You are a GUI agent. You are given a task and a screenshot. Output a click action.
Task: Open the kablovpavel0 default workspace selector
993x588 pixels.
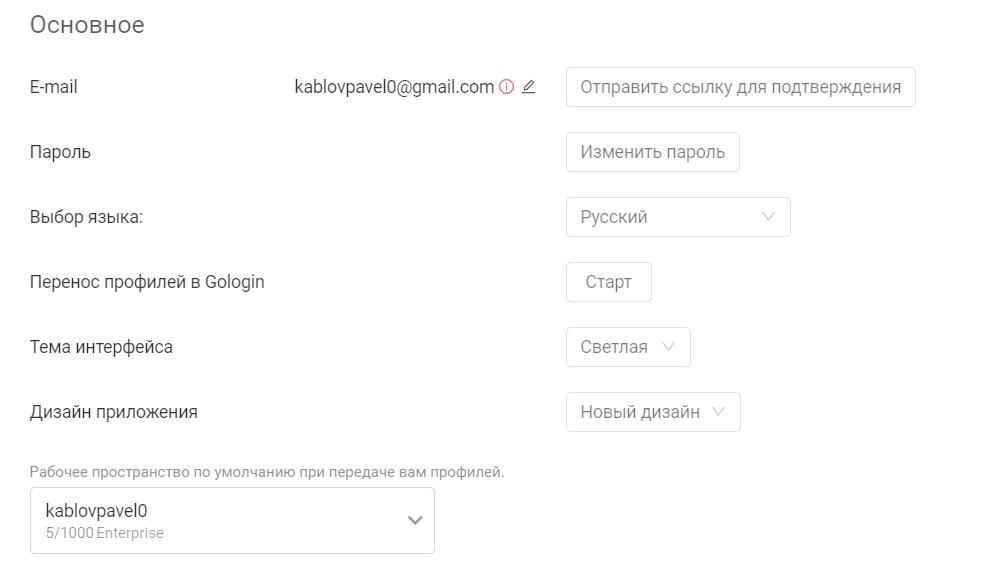[232, 520]
